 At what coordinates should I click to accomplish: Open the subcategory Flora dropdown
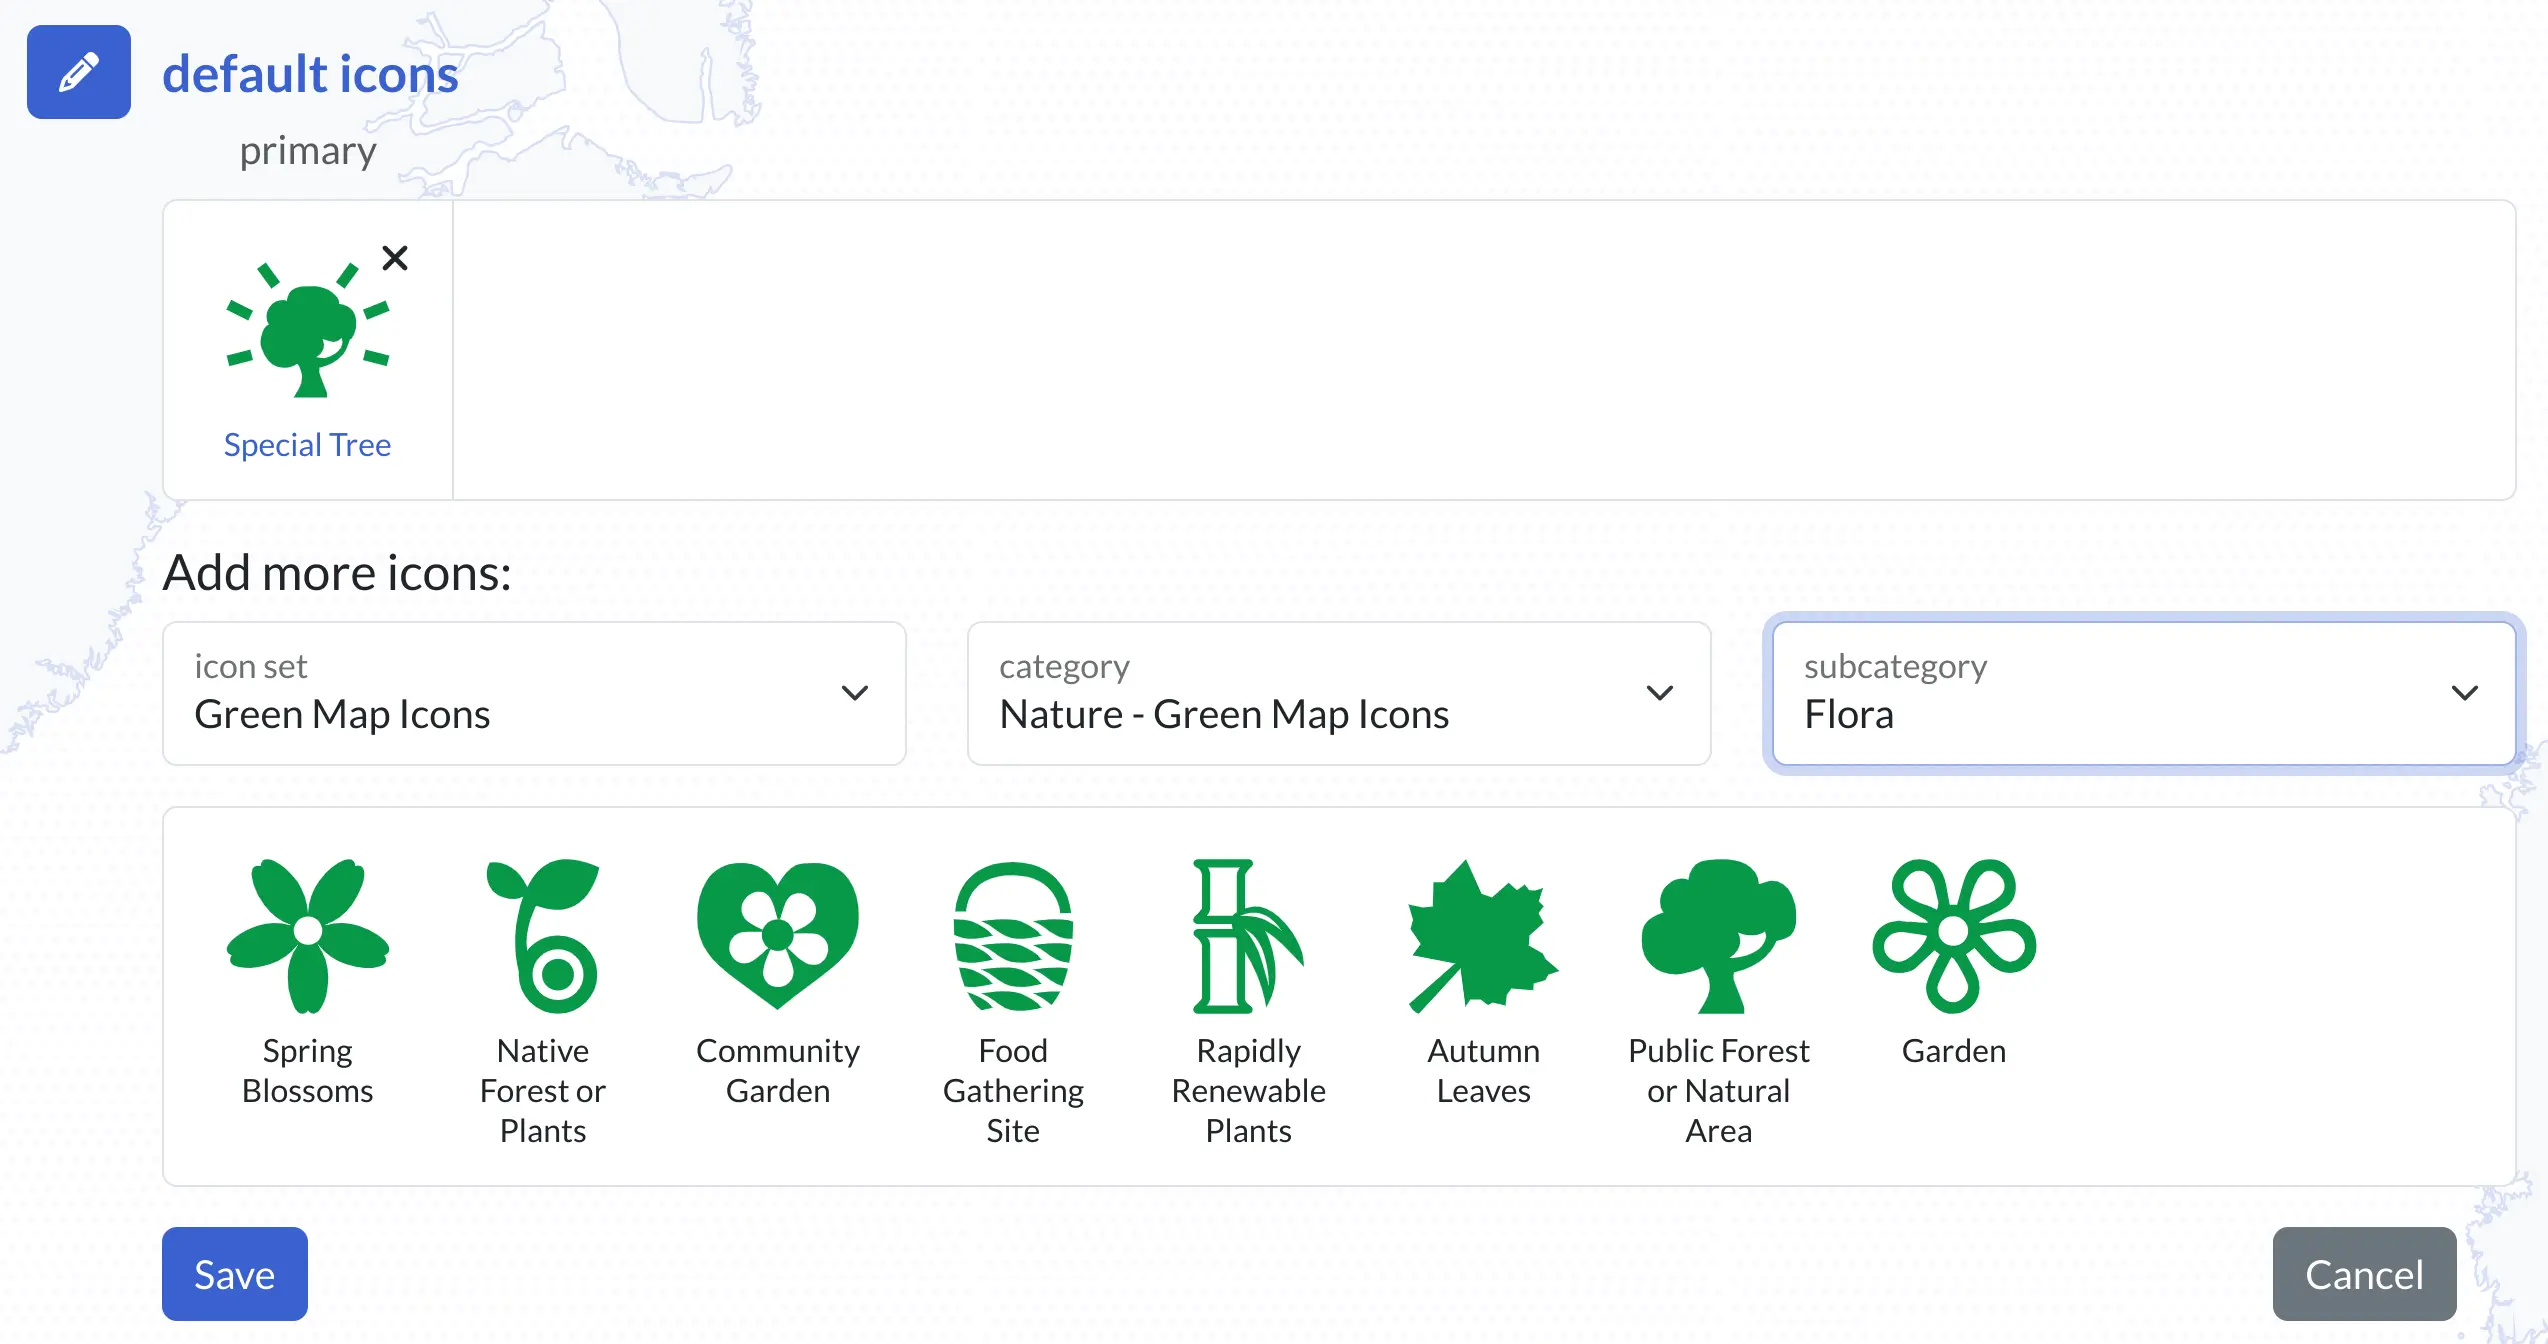pos(2144,693)
